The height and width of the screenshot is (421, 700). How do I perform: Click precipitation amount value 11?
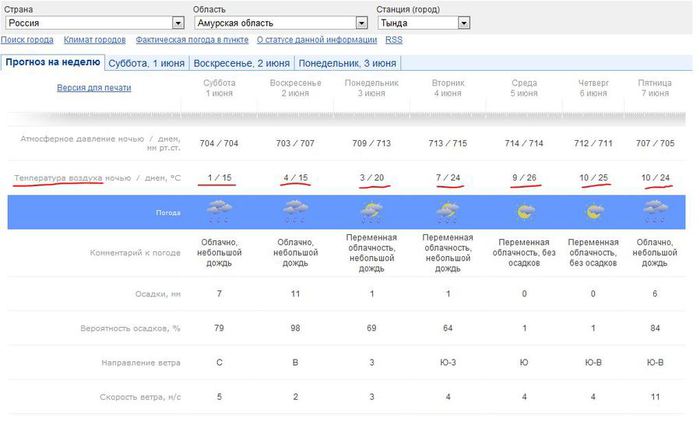point(296,294)
